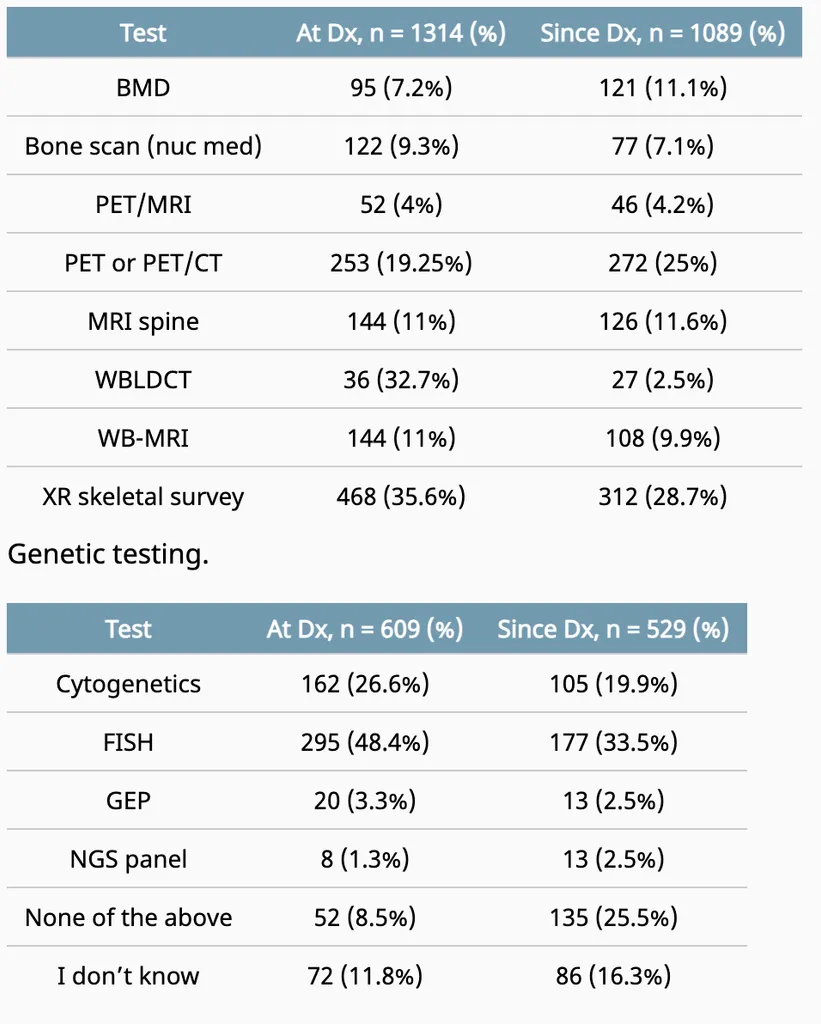The image size is (821, 1024).
Task: Click the BMD row label
Action: [143, 88]
